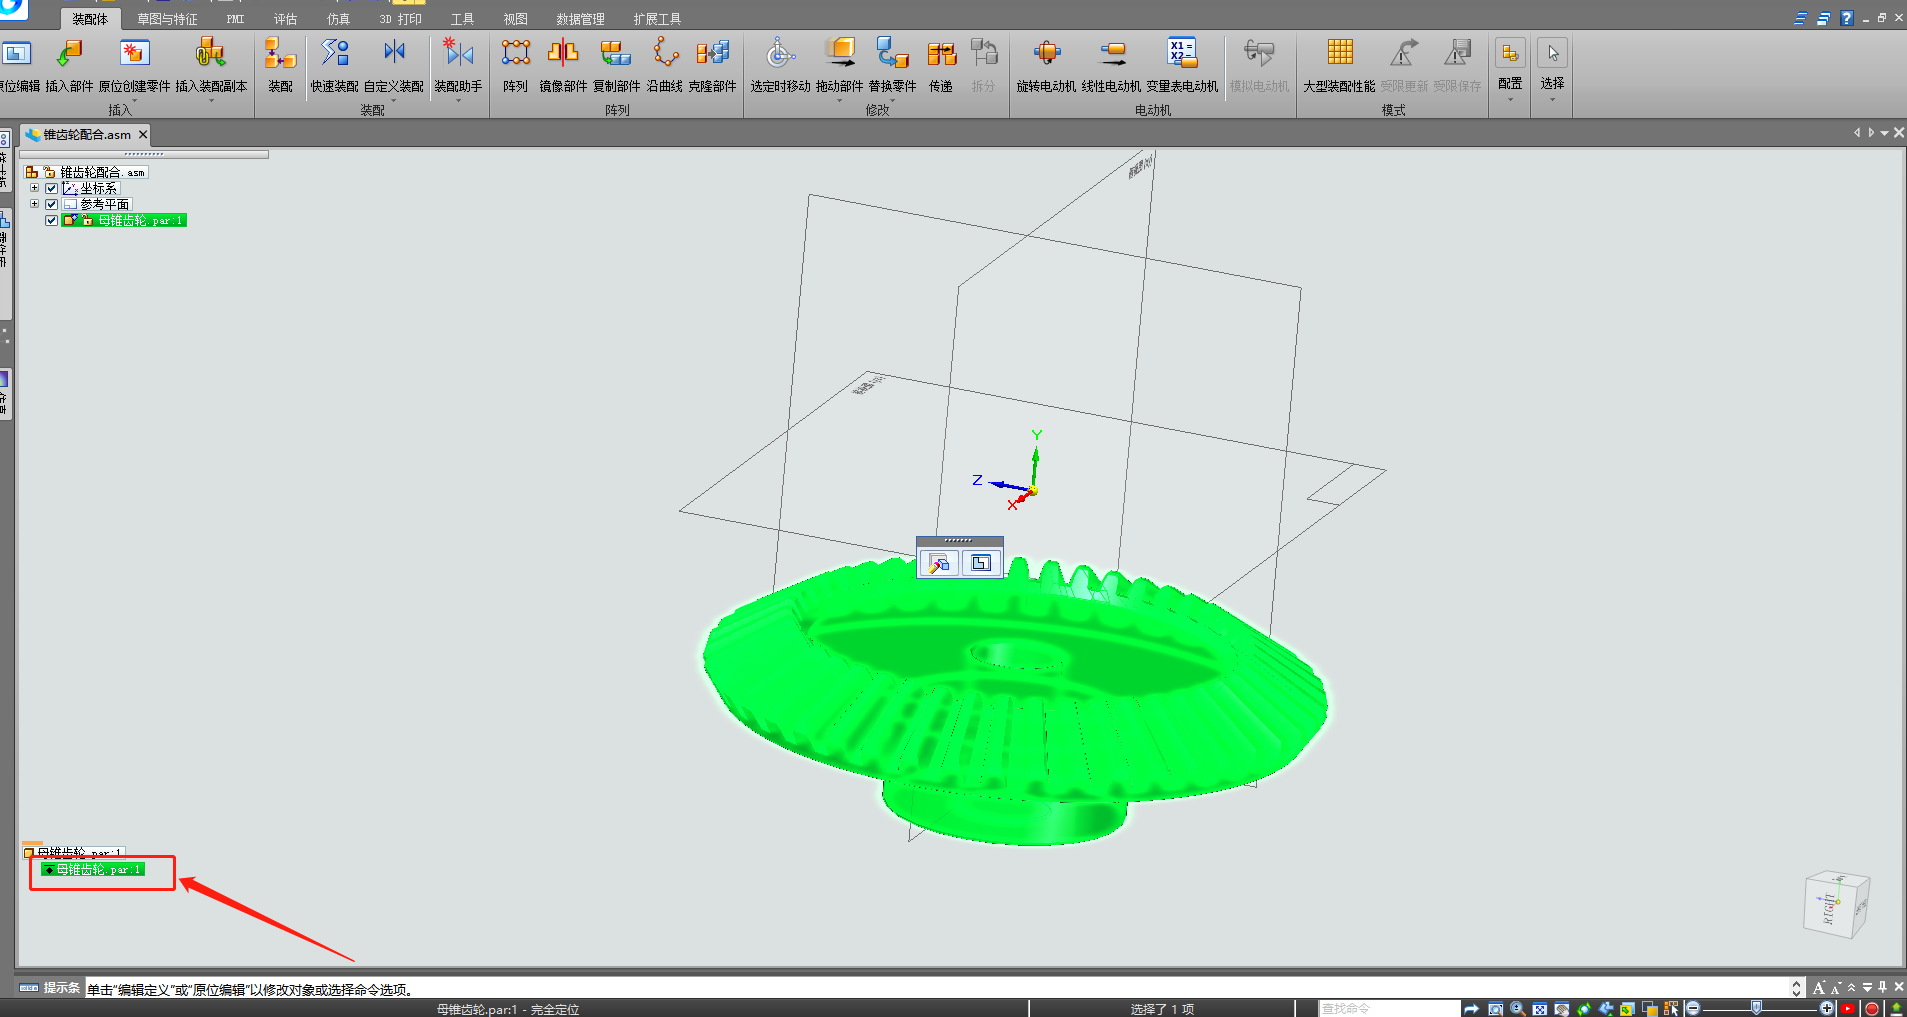Expand the 坐标系 tree node
This screenshot has width=1907, height=1017.
click(34, 188)
